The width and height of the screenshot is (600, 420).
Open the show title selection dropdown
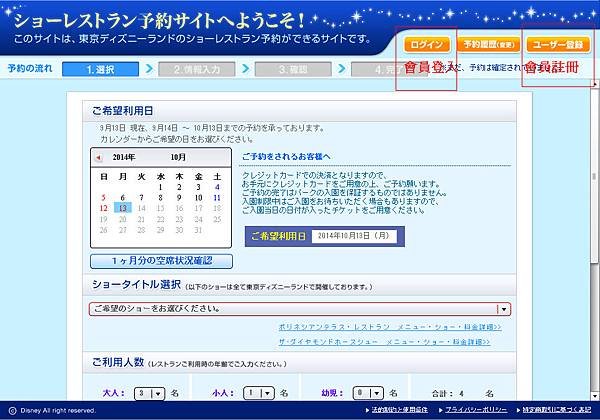pyautogui.click(x=300, y=309)
